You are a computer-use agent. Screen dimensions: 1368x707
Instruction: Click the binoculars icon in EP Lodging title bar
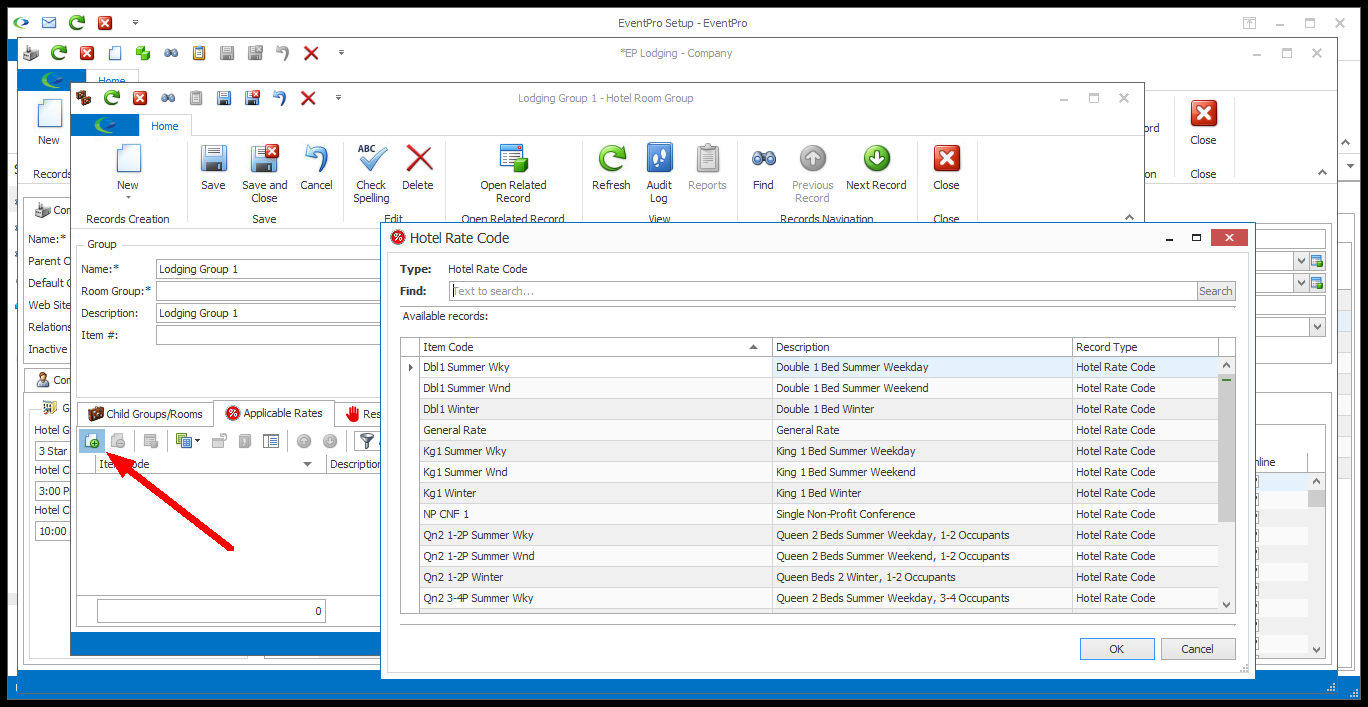click(x=171, y=53)
